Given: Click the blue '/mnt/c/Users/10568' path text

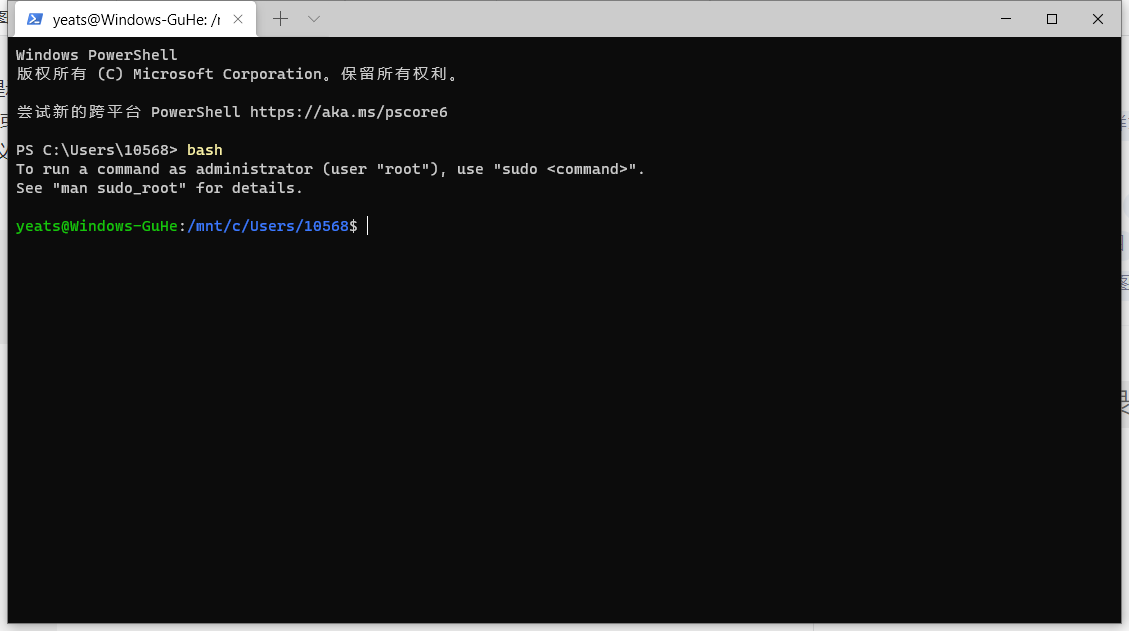Looking at the screenshot, I should point(268,226).
